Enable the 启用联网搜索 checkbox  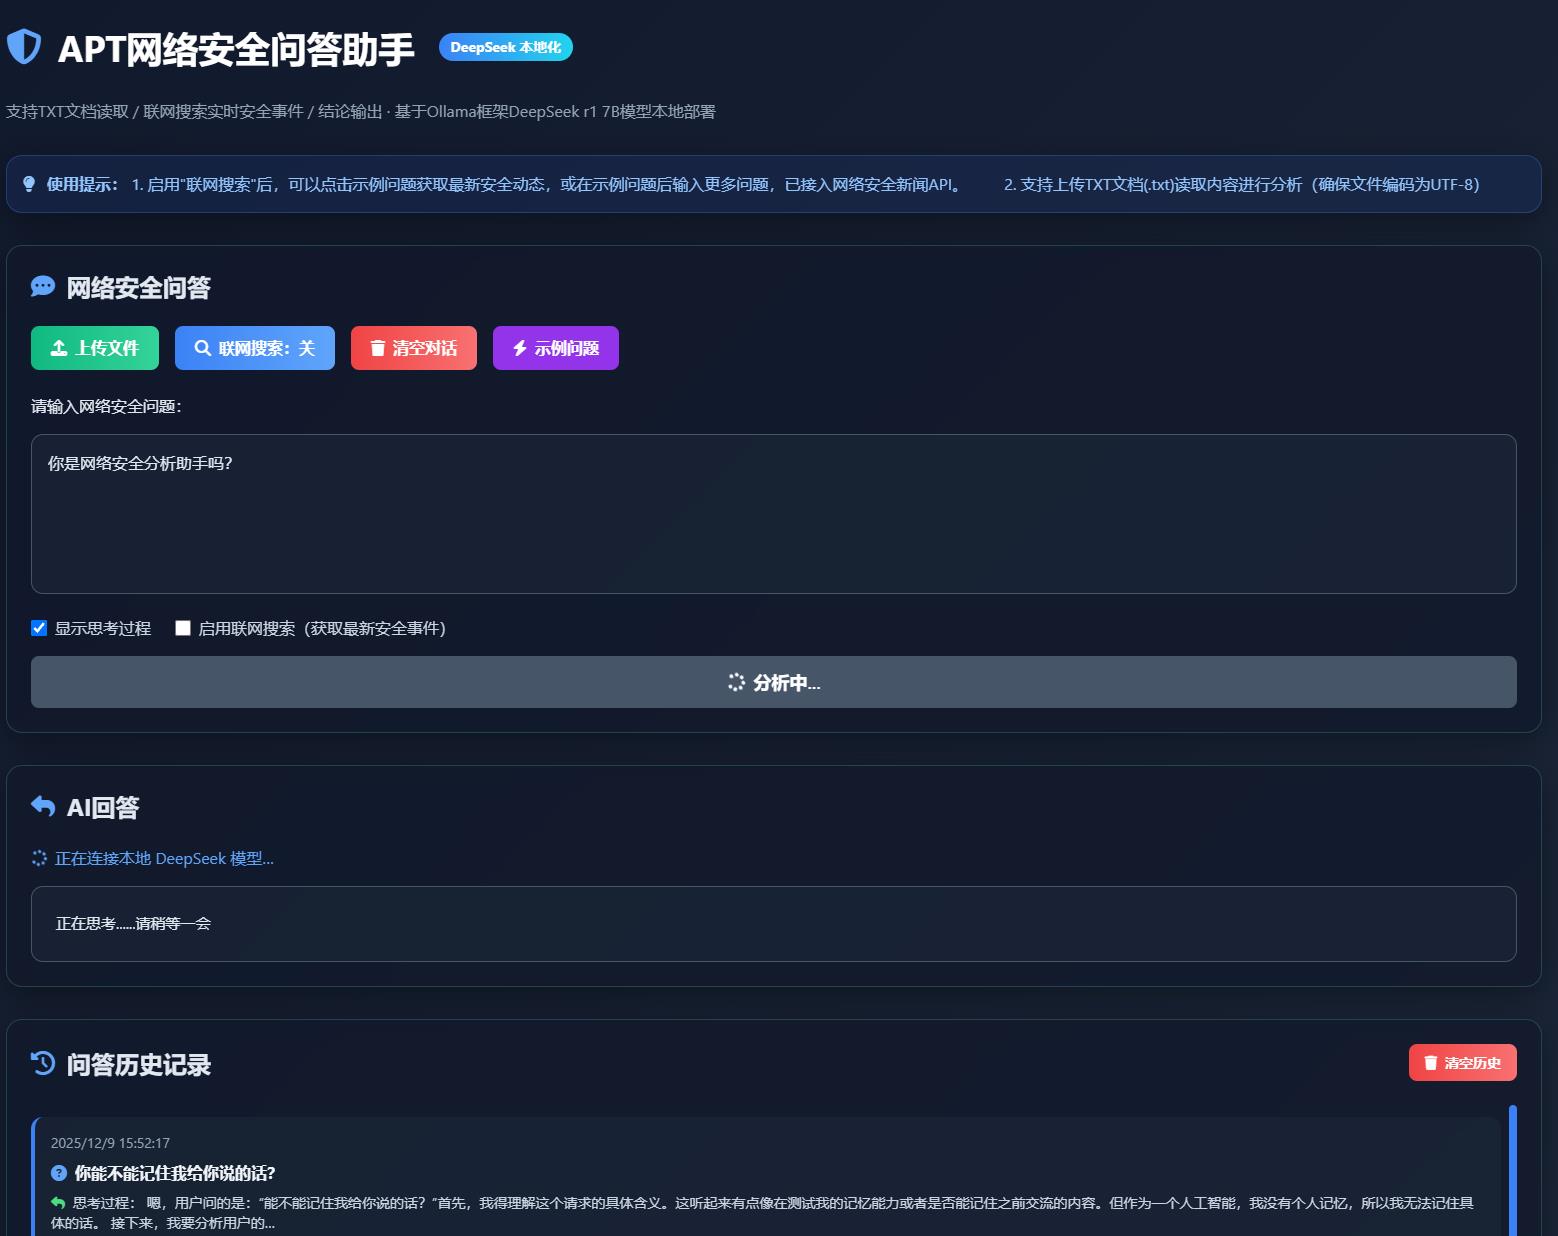[x=183, y=628]
